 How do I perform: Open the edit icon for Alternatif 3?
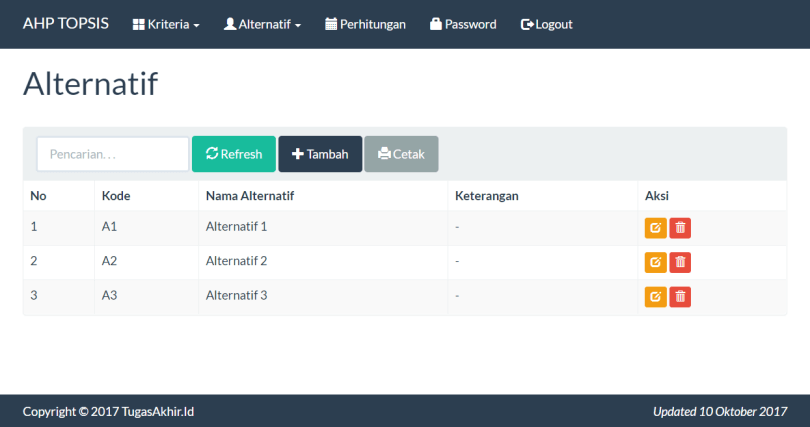point(655,296)
